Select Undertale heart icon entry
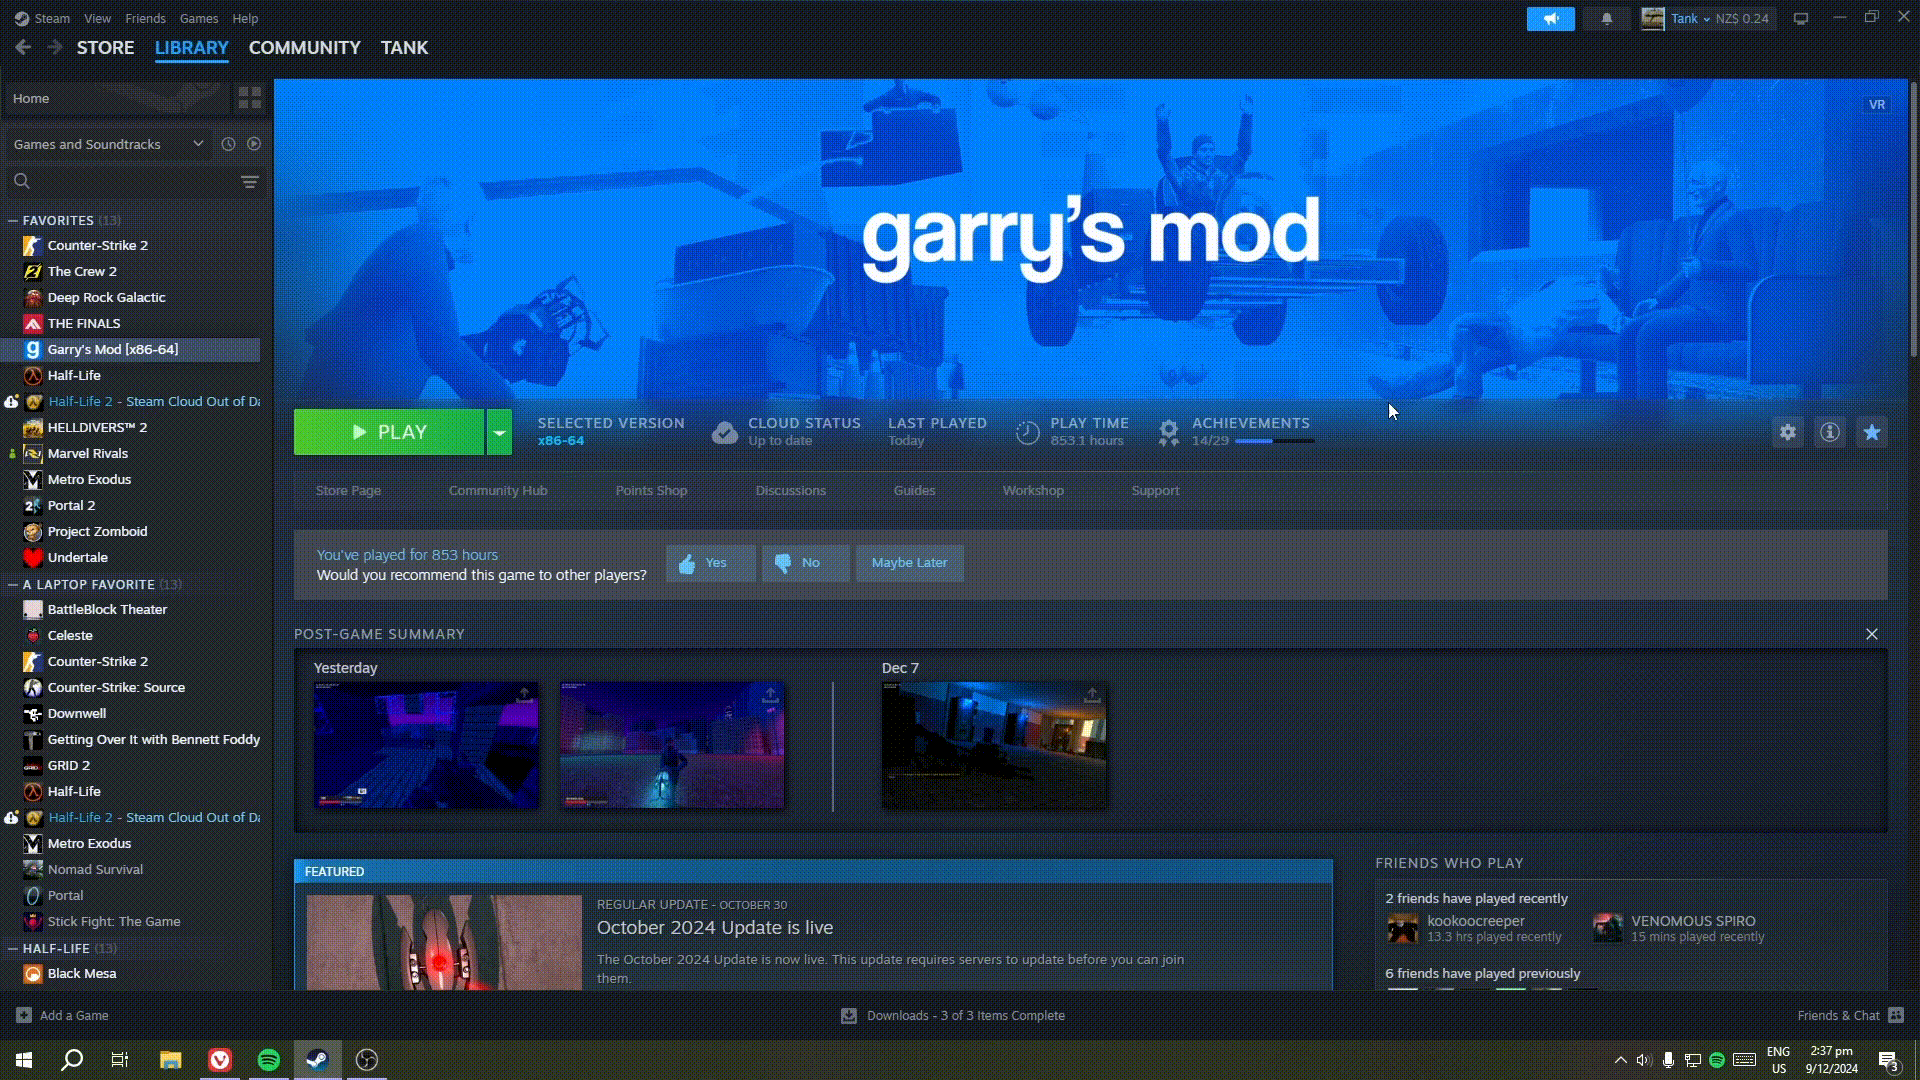The width and height of the screenshot is (1920, 1080). pos(33,557)
